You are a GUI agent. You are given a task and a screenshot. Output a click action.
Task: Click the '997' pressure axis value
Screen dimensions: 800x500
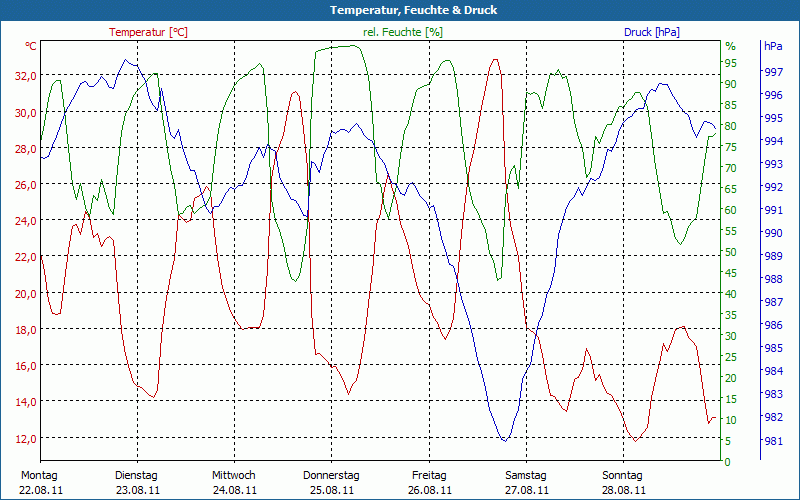[x=774, y=72]
